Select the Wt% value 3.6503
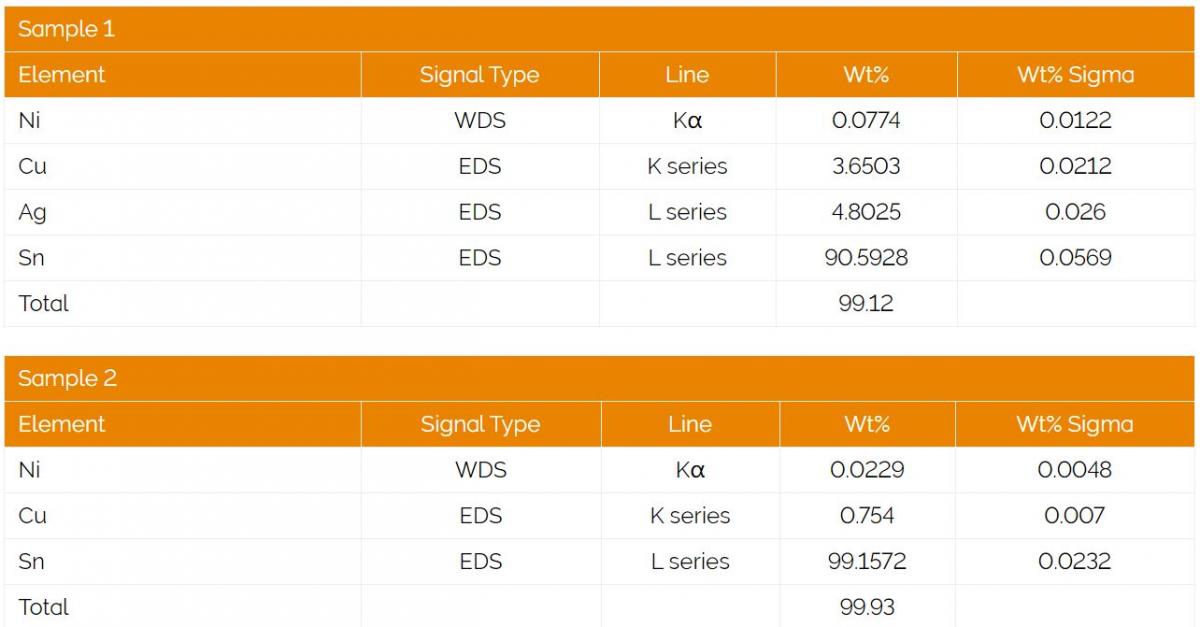This screenshot has width=1200, height=627. (866, 166)
